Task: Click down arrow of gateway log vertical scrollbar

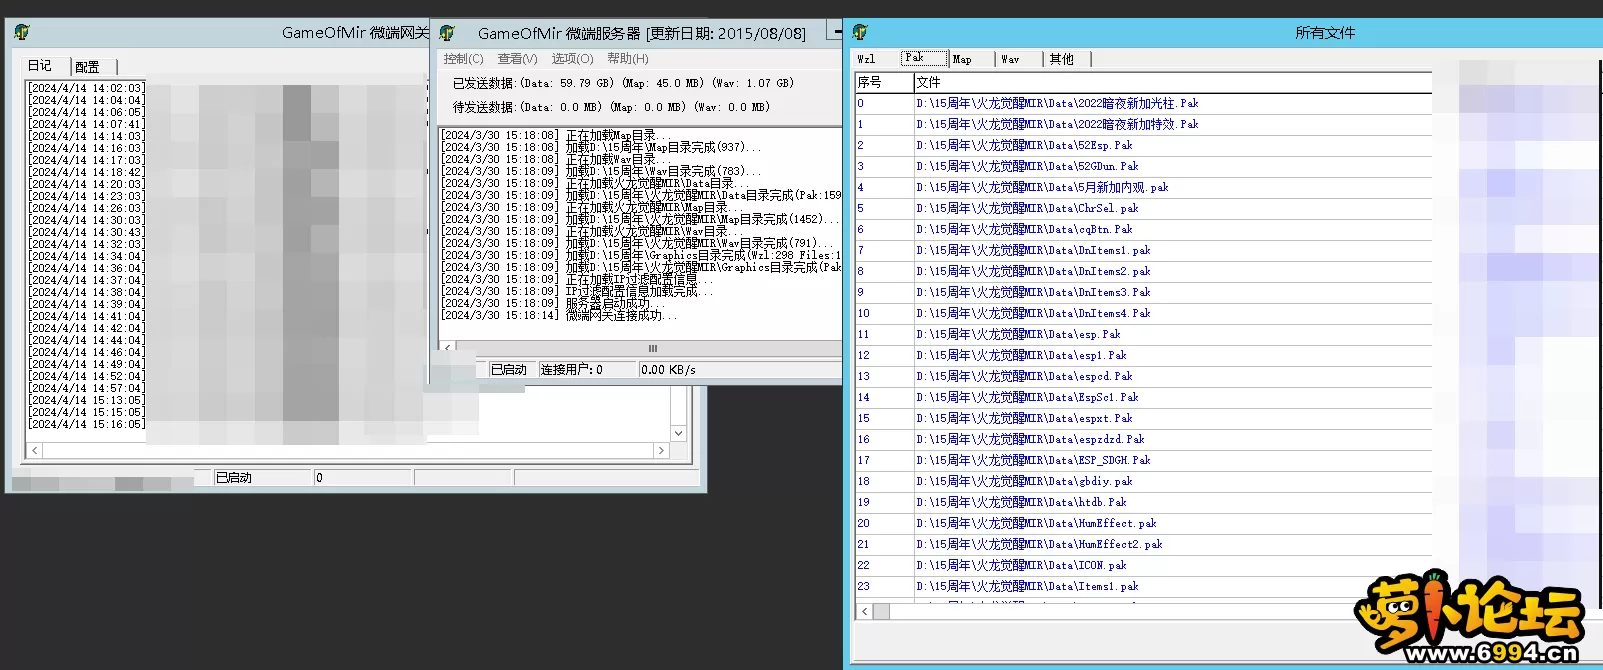Action: pyautogui.click(x=679, y=433)
